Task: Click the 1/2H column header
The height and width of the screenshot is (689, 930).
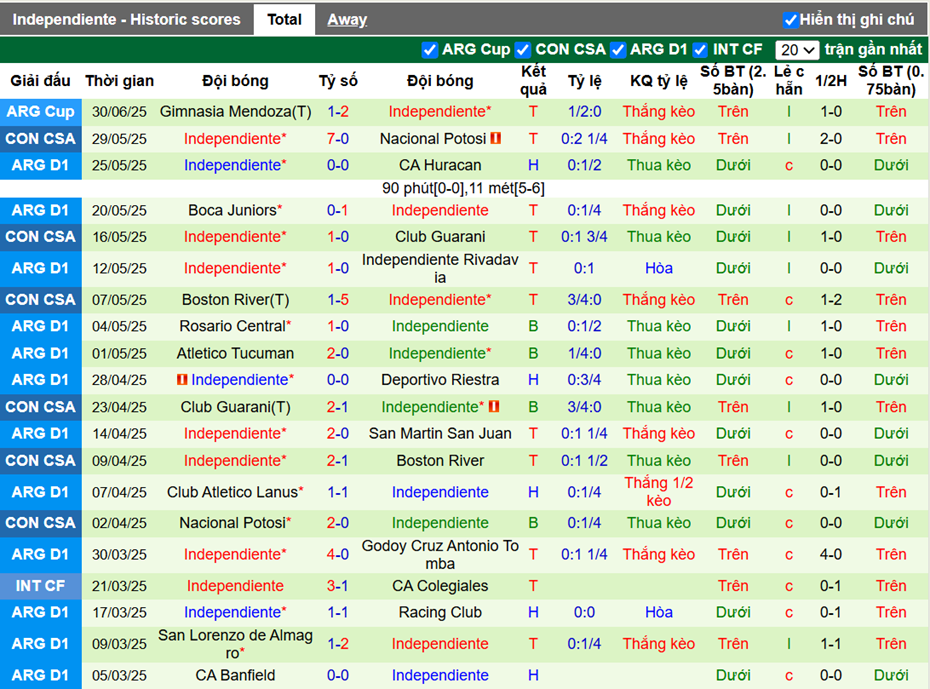Action: click(x=830, y=81)
